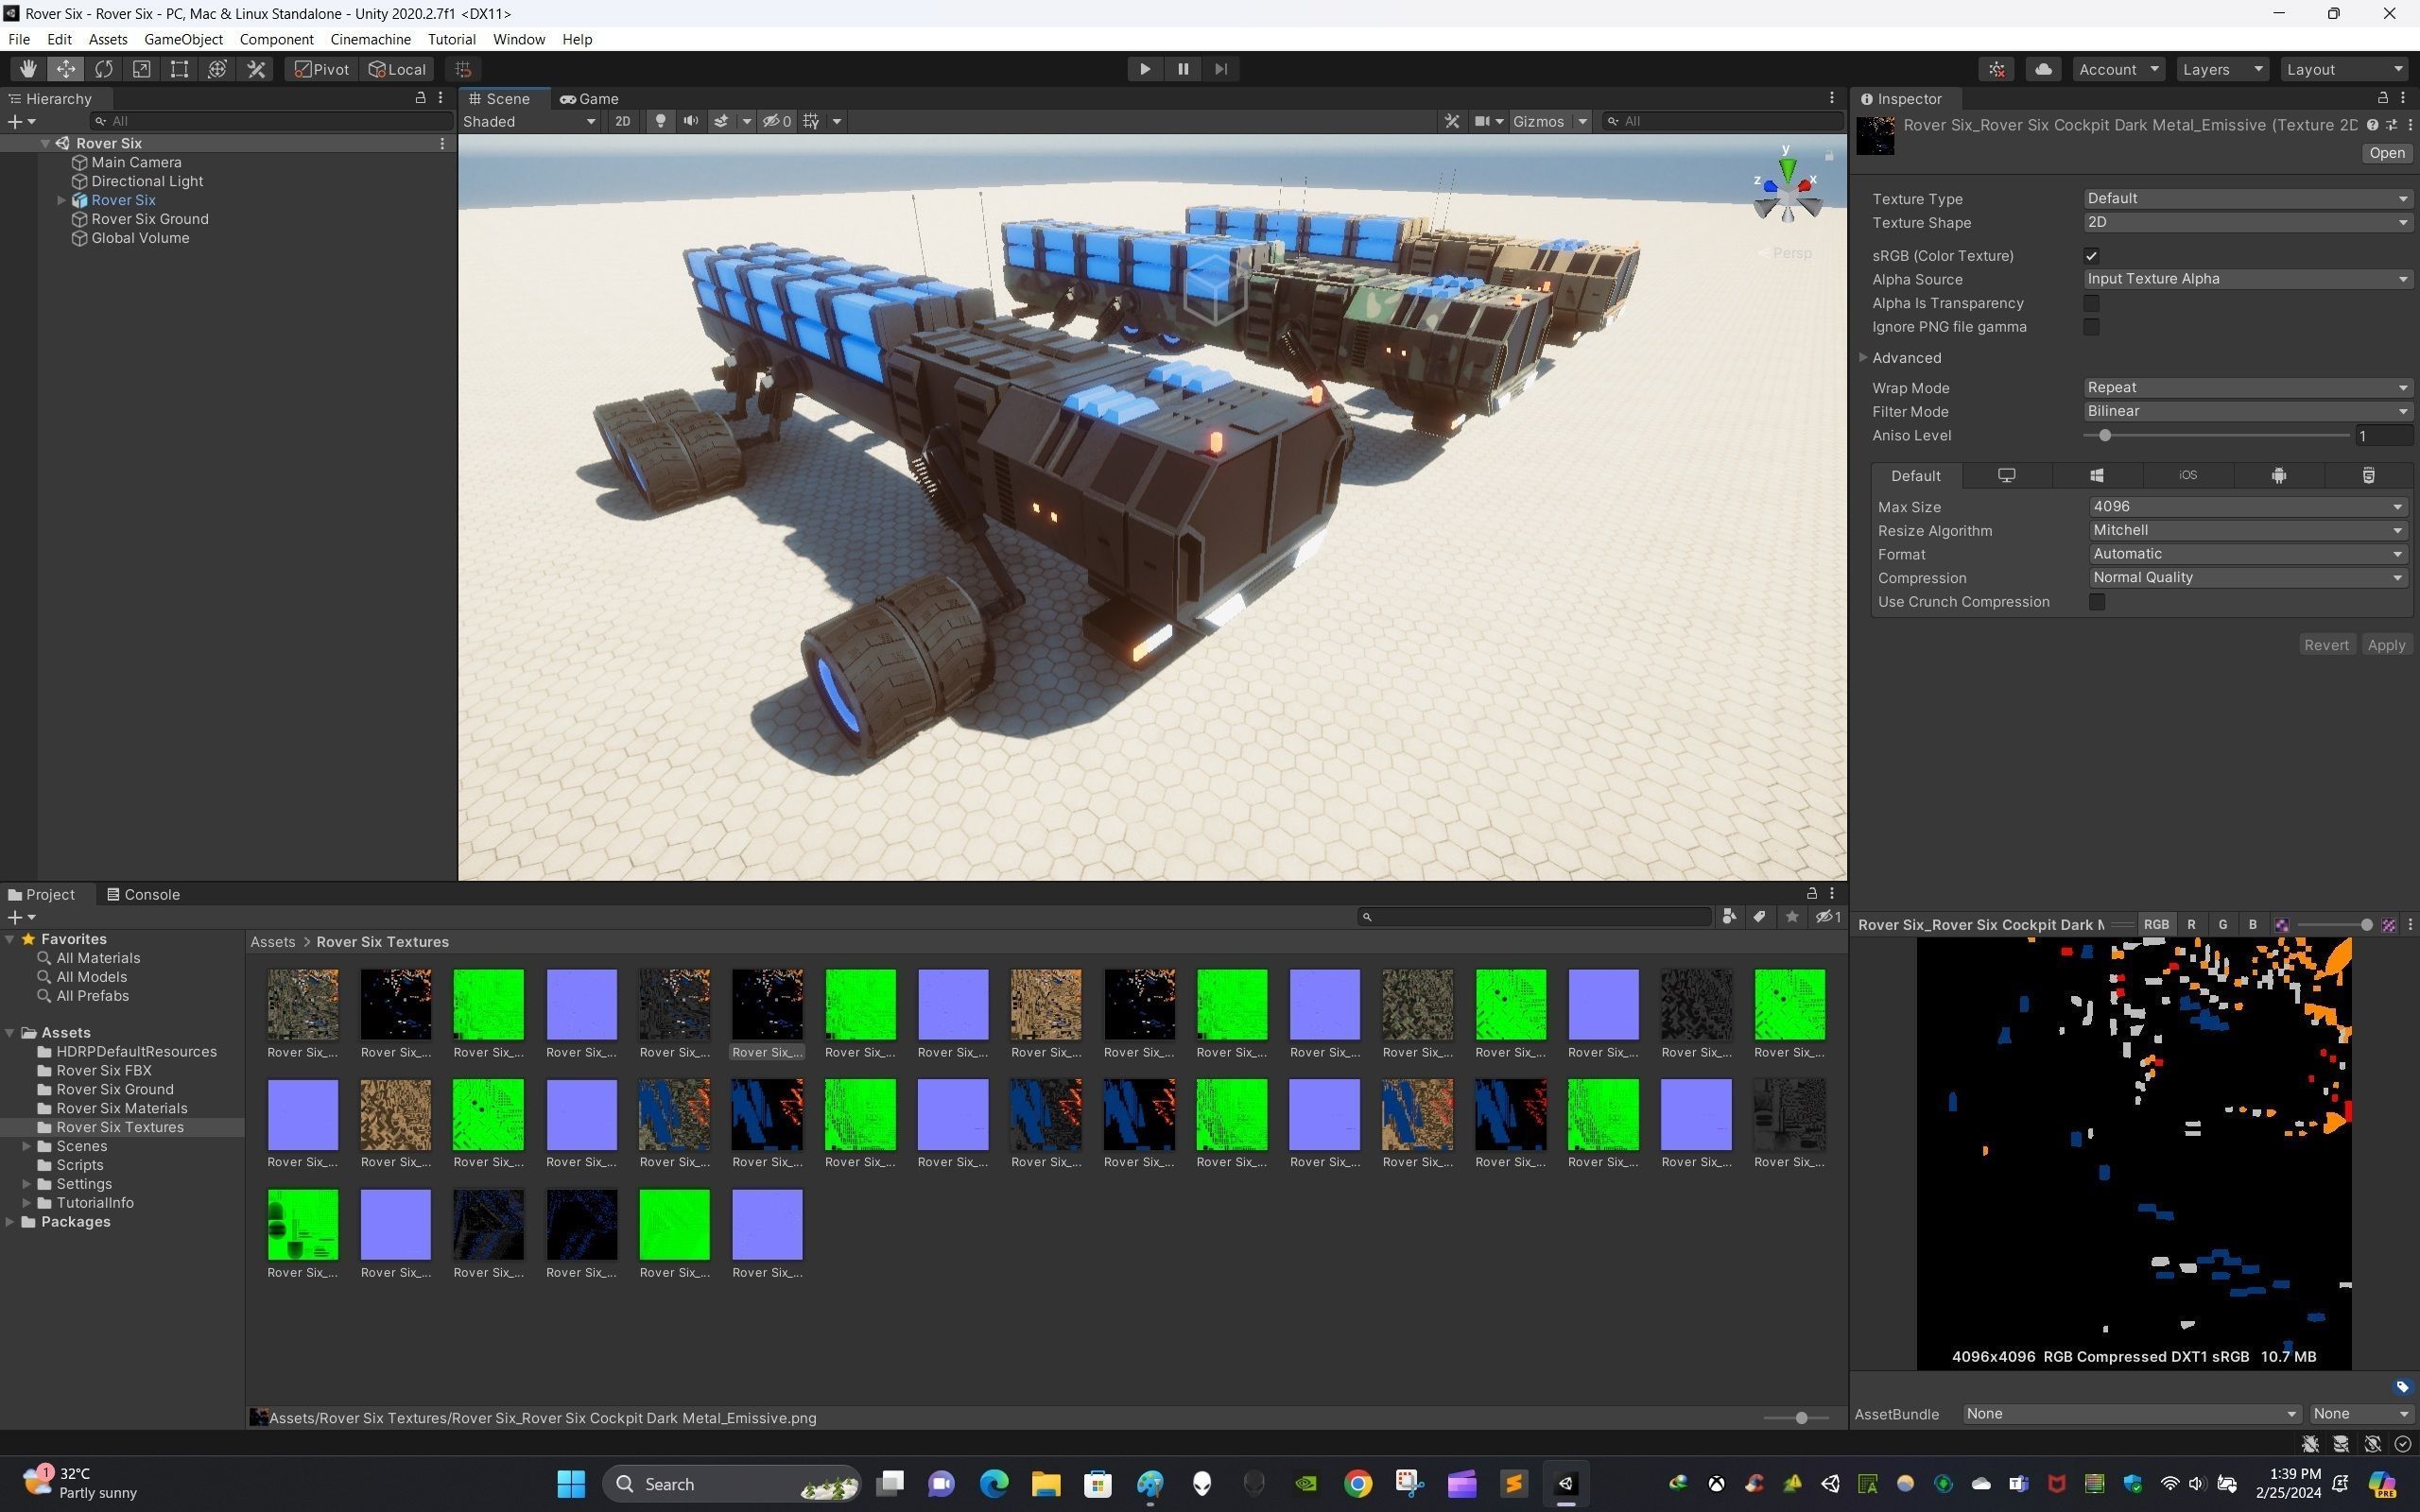The width and height of the screenshot is (2420, 1512).
Task: Toggle 2D view mode in the Scene toolbar
Action: click(622, 121)
